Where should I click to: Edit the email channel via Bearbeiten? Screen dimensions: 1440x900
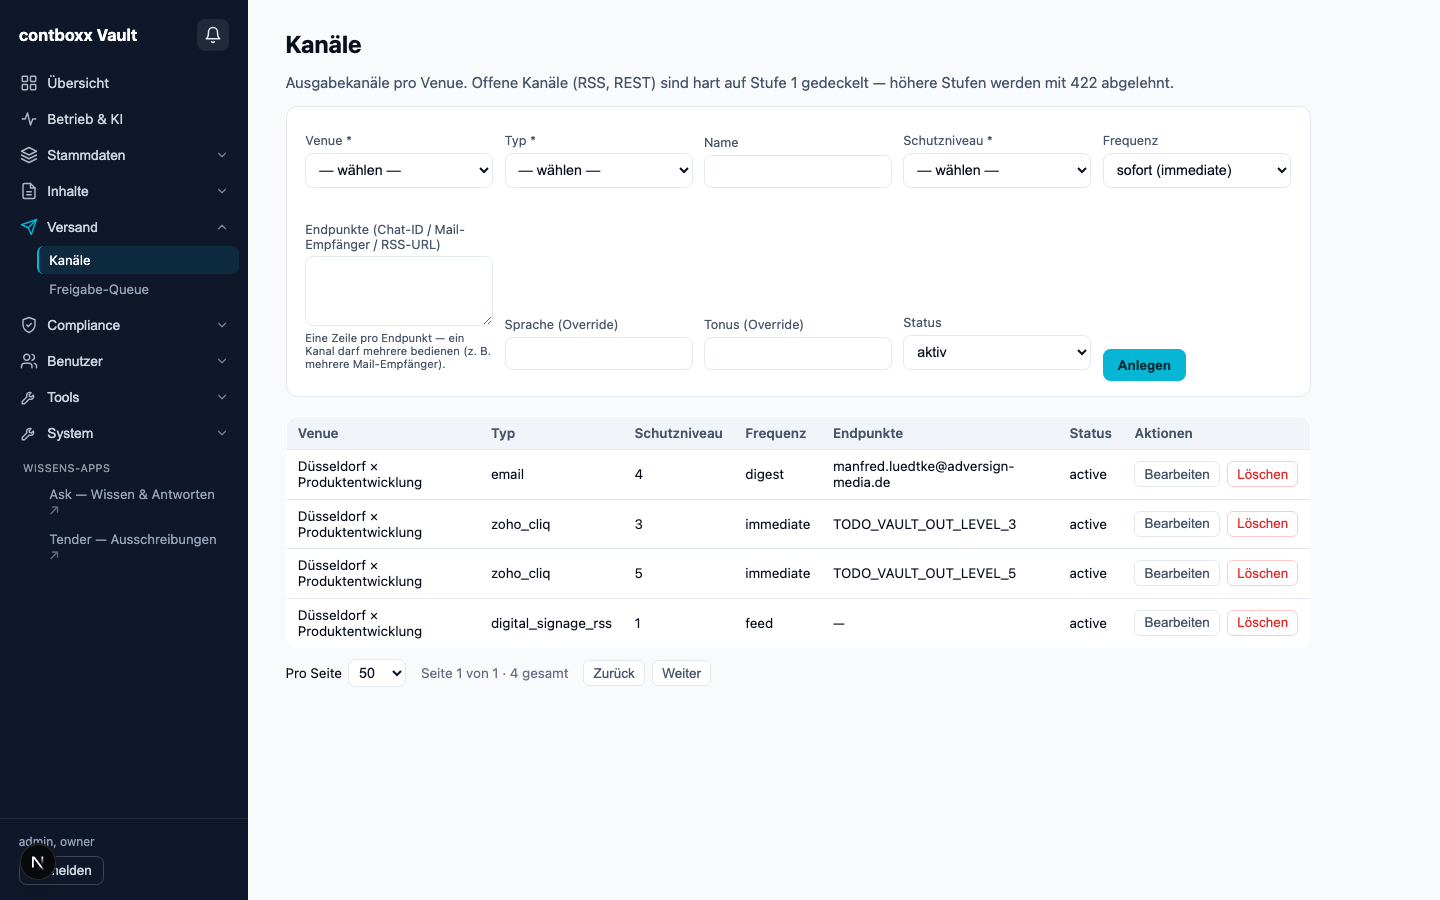click(1177, 474)
